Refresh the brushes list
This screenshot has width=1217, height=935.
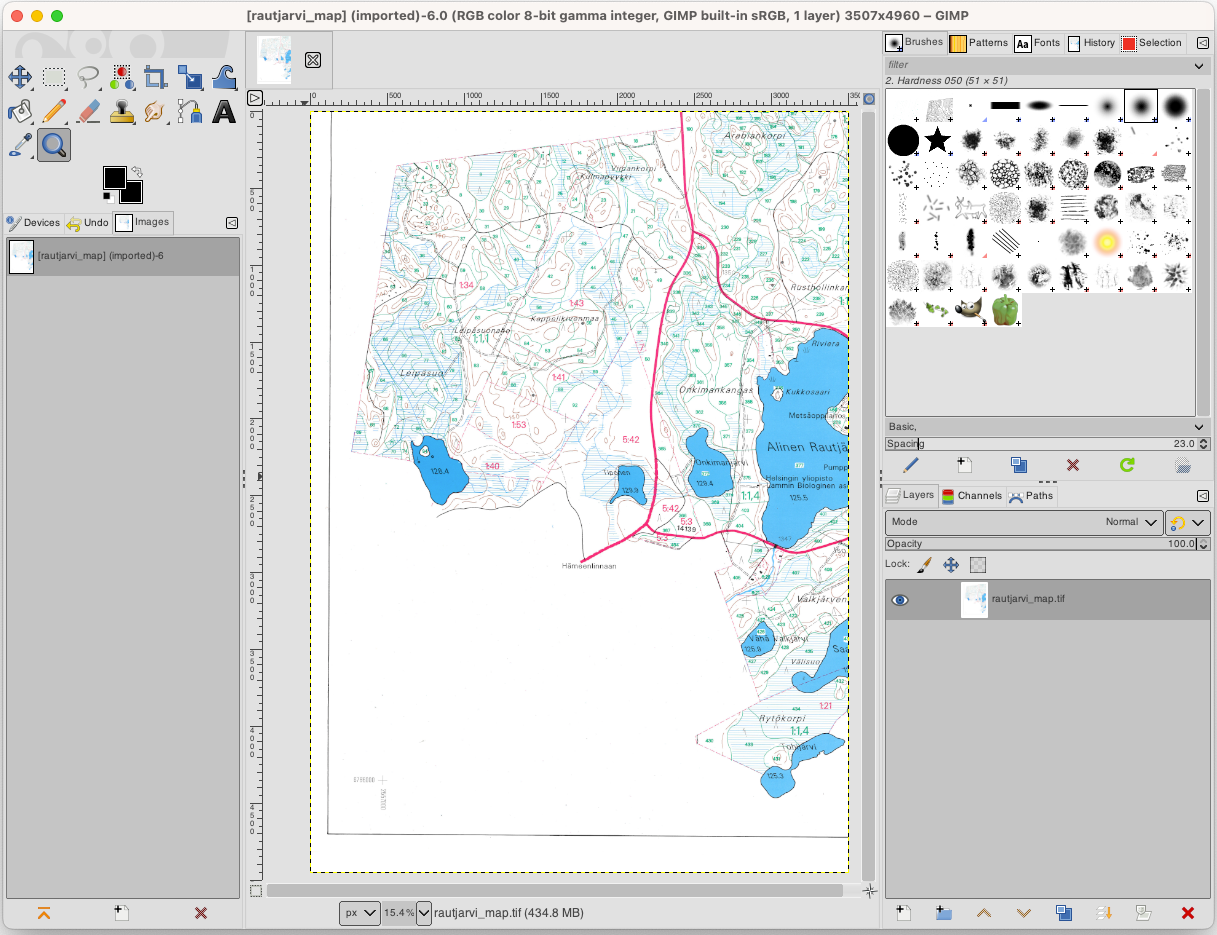click(1128, 464)
